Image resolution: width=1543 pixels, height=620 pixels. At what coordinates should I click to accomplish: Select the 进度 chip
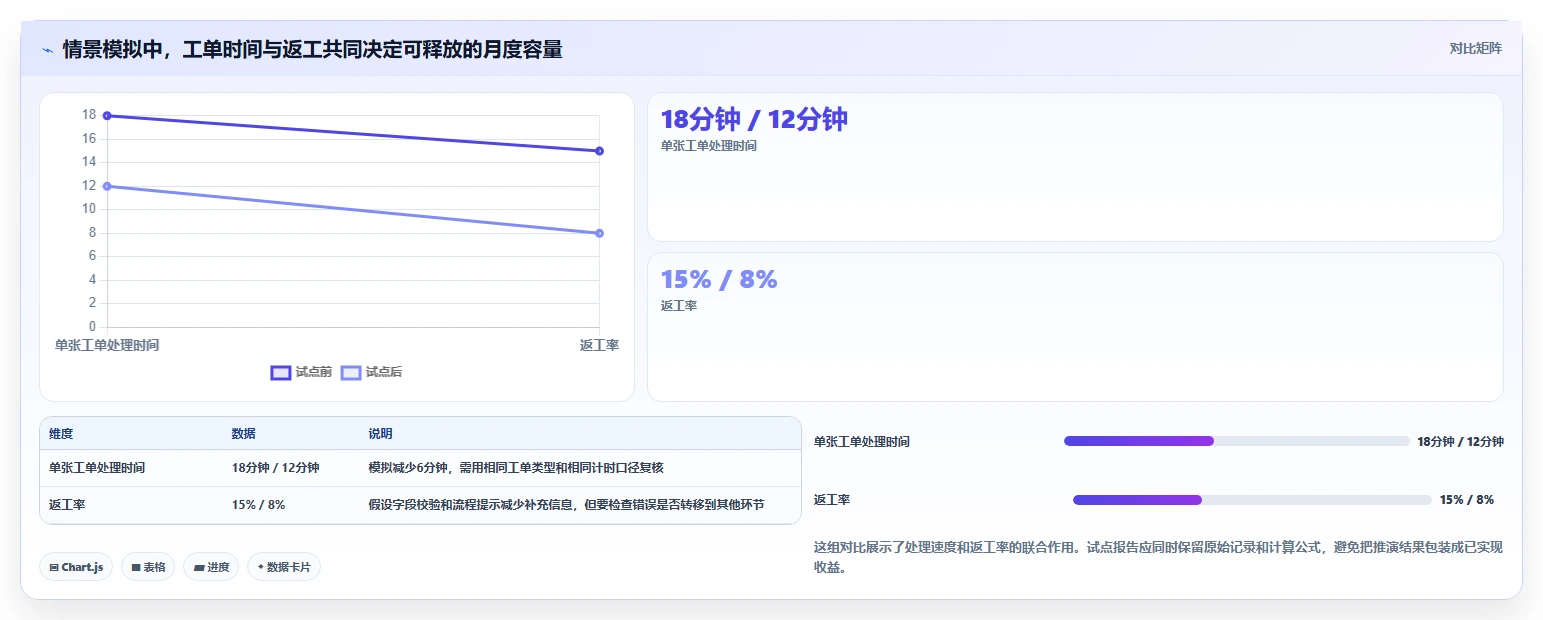211,567
